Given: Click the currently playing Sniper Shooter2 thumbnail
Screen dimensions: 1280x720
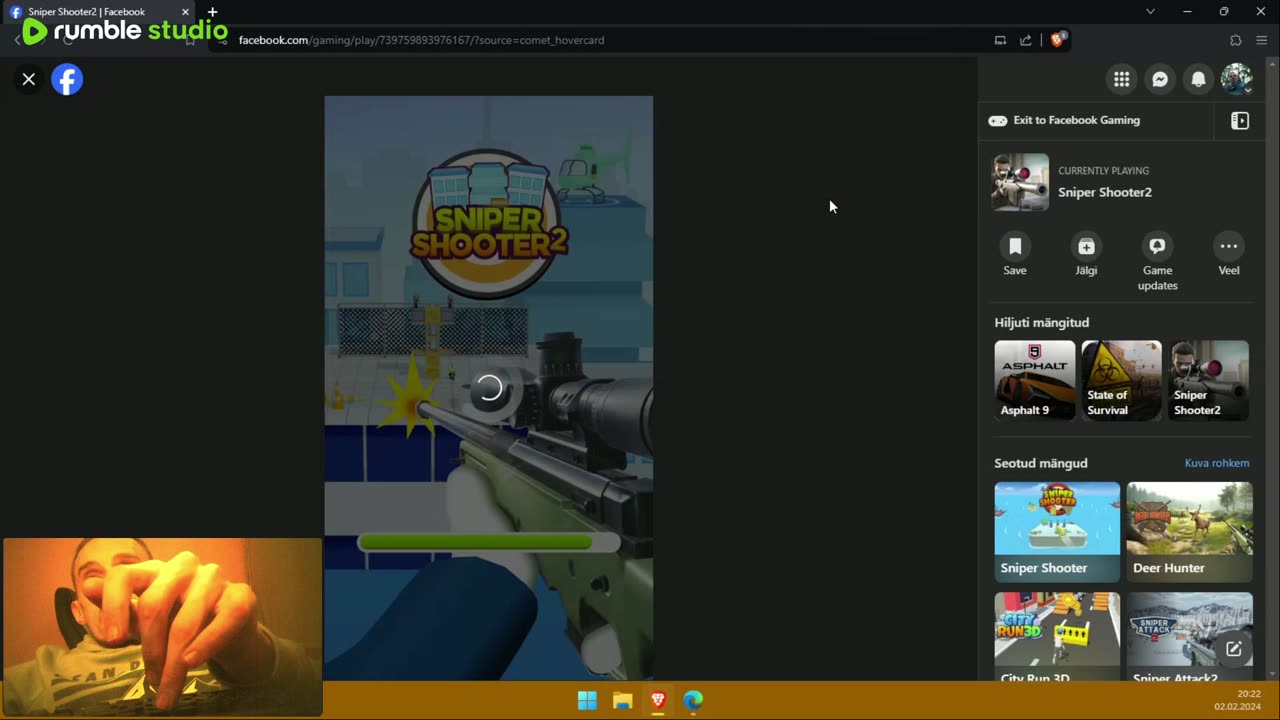Looking at the screenshot, I should (x=1020, y=182).
